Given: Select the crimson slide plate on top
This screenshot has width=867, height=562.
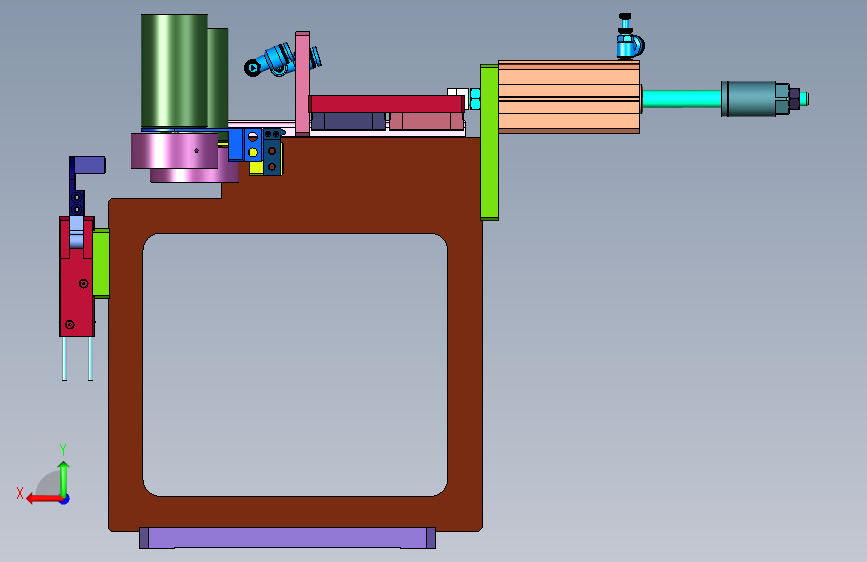Looking at the screenshot, I should pyautogui.click(x=386, y=104).
